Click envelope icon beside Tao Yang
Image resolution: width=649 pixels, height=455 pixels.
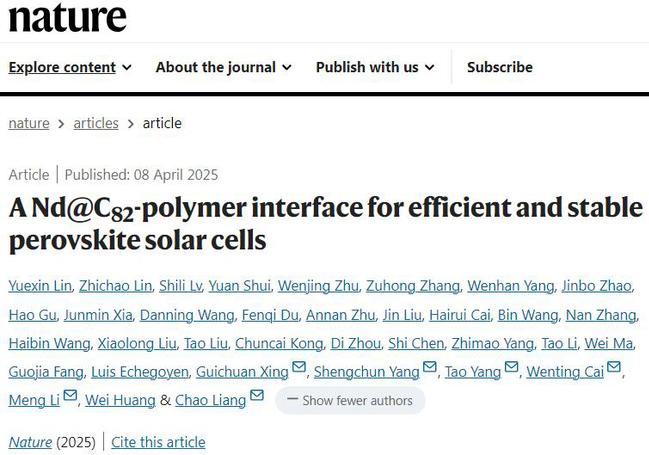(512, 370)
